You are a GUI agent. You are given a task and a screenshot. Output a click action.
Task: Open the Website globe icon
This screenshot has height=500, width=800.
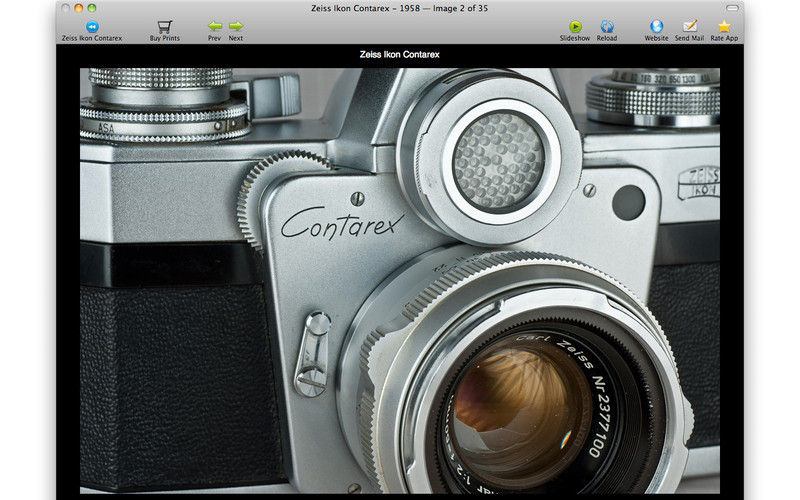coord(656,27)
